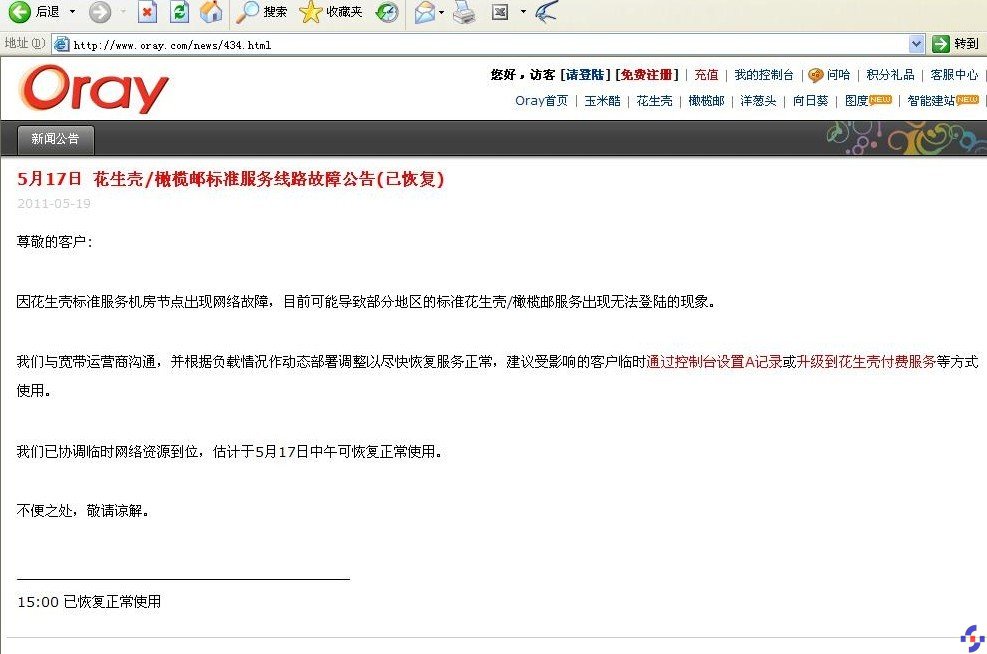Click the Mail envelope toolbar icon

[x=426, y=11]
